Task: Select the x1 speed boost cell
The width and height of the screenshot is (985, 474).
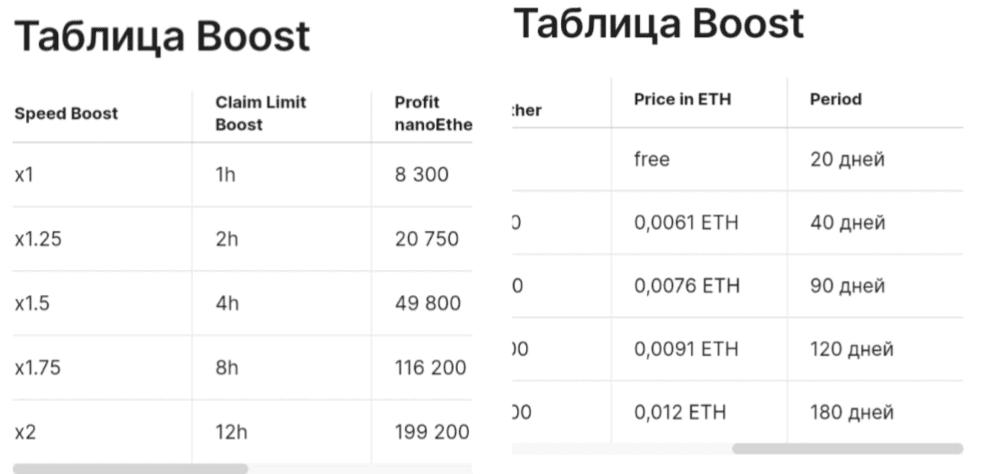Action: [25, 175]
